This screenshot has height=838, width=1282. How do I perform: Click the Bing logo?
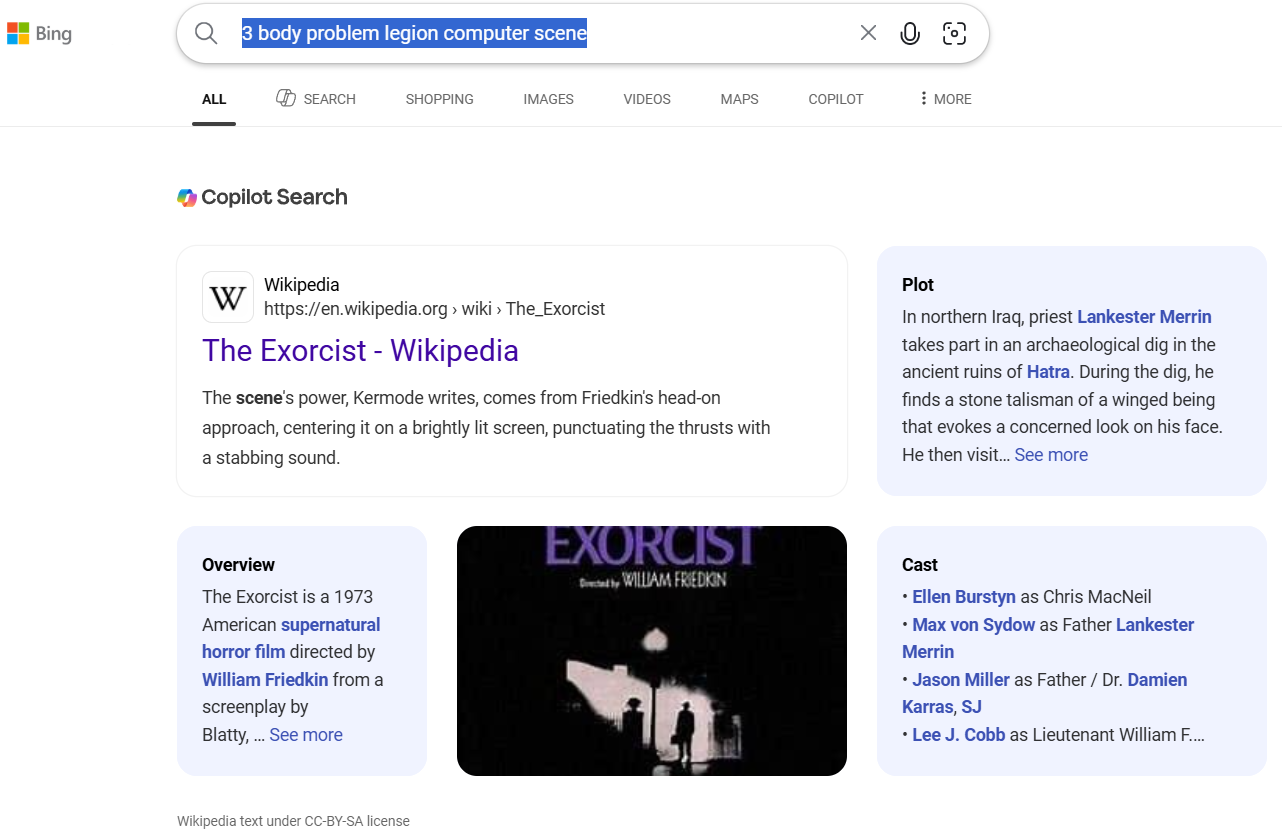click(x=39, y=34)
